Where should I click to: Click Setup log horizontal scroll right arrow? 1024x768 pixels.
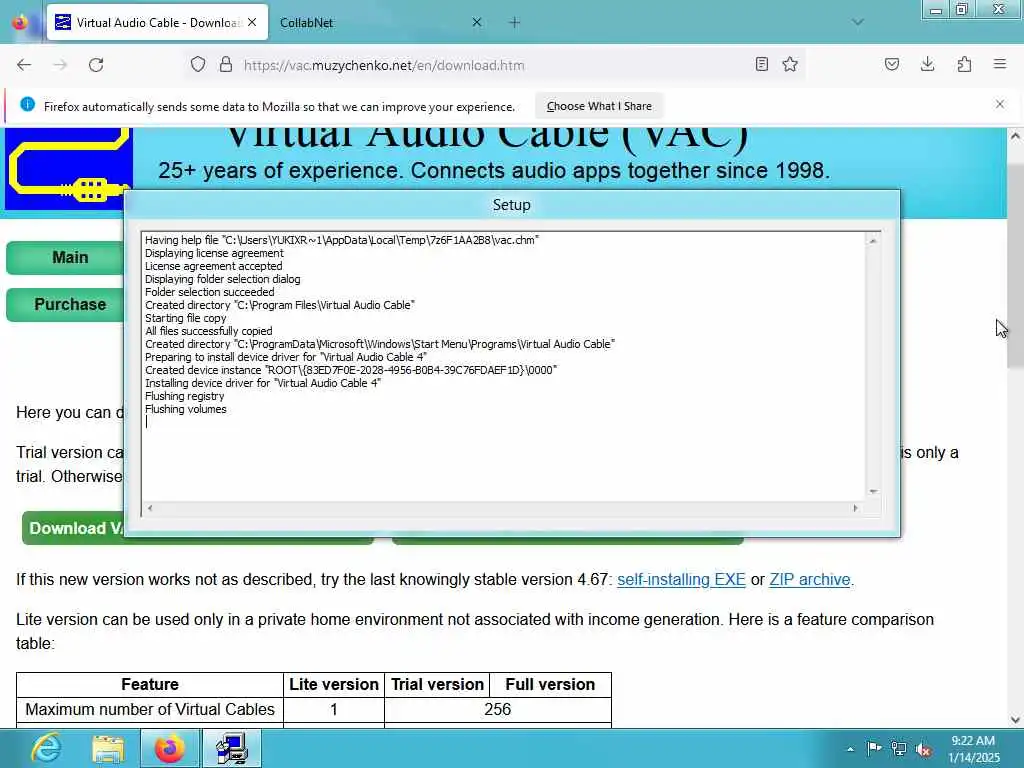click(x=856, y=508)
